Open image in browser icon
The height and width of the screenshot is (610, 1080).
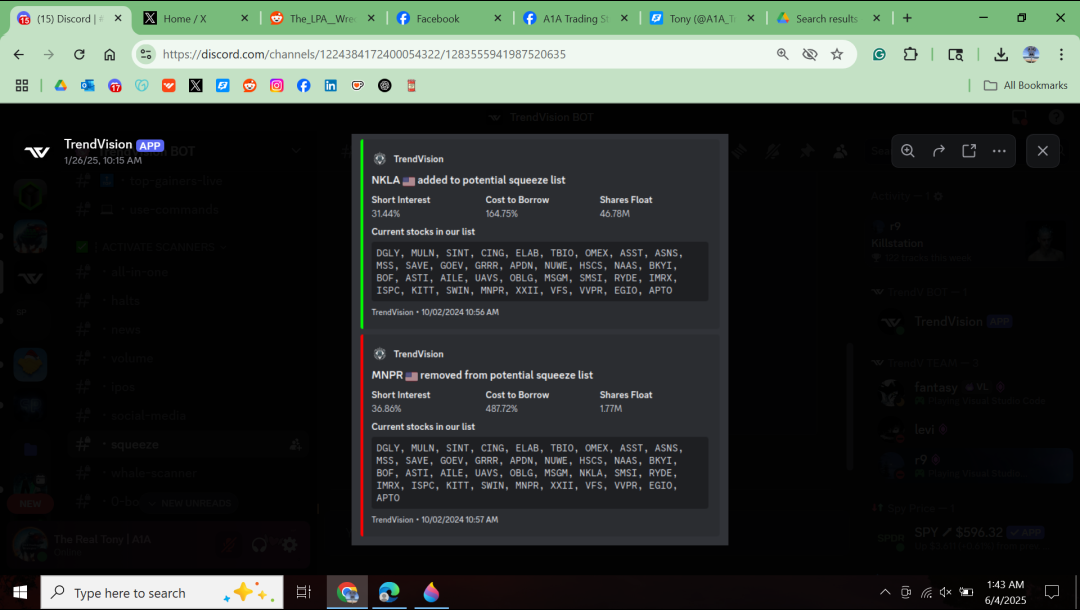[968, 151]
